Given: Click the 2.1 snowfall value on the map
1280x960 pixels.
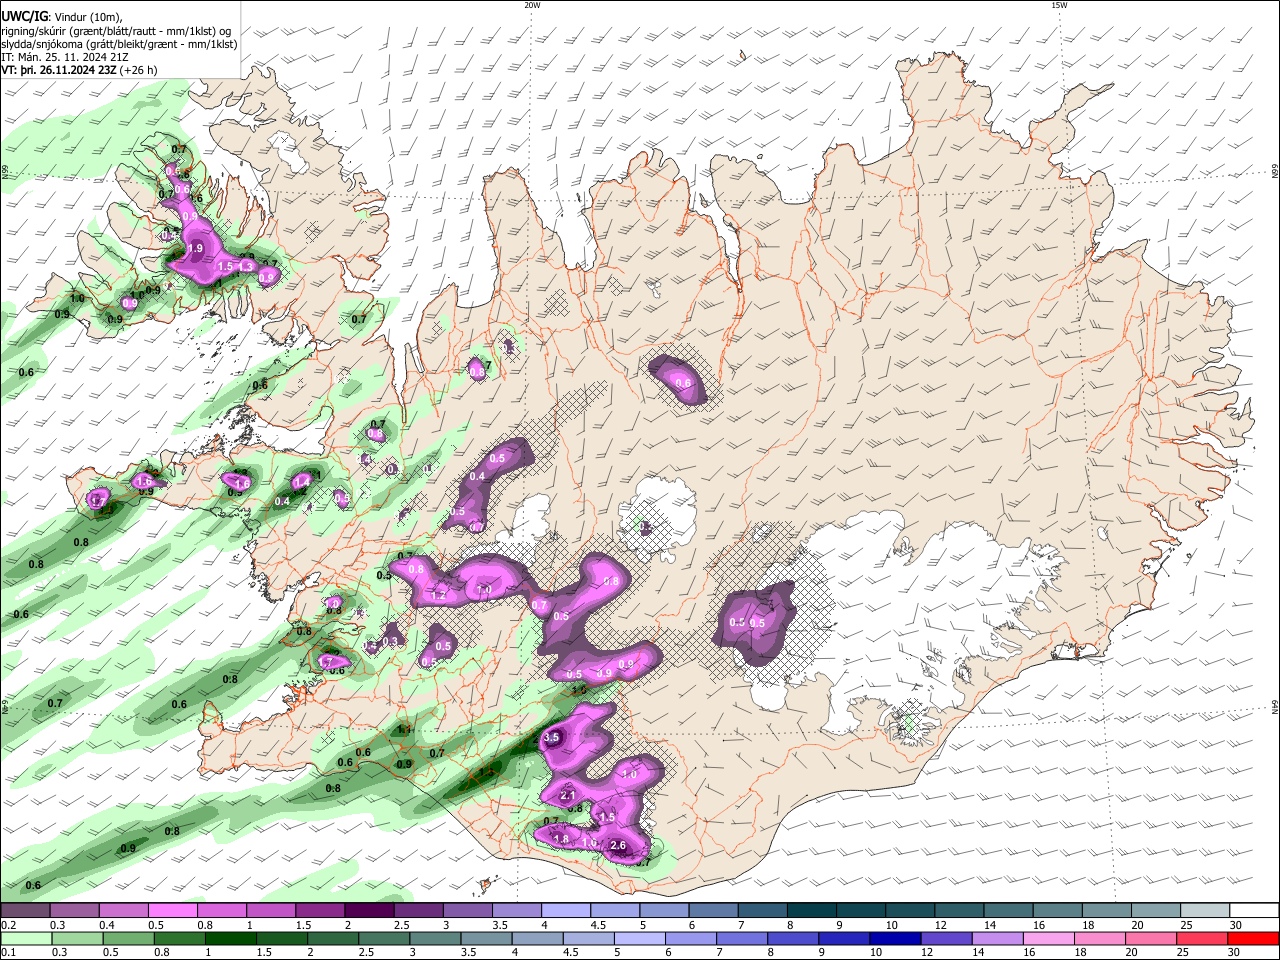Looking at the screenshot, I should (x=568, y=795).
